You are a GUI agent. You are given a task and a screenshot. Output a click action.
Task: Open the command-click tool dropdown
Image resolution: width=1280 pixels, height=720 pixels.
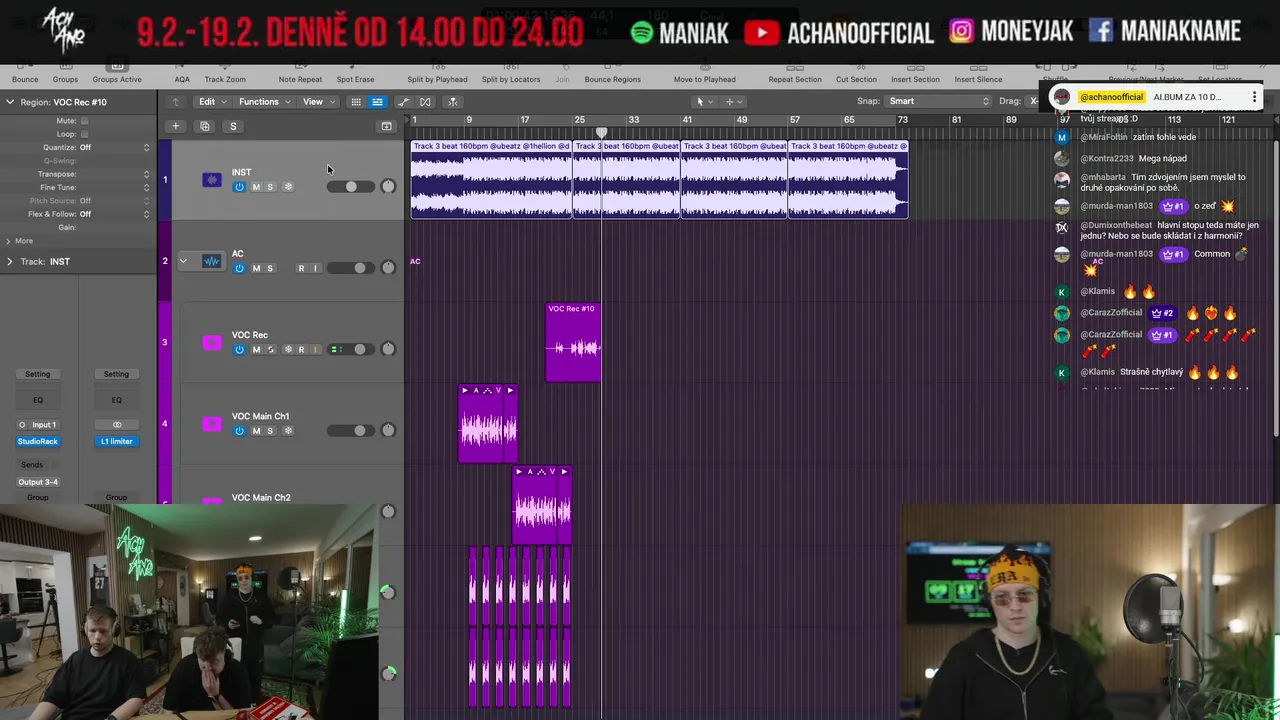734,101
